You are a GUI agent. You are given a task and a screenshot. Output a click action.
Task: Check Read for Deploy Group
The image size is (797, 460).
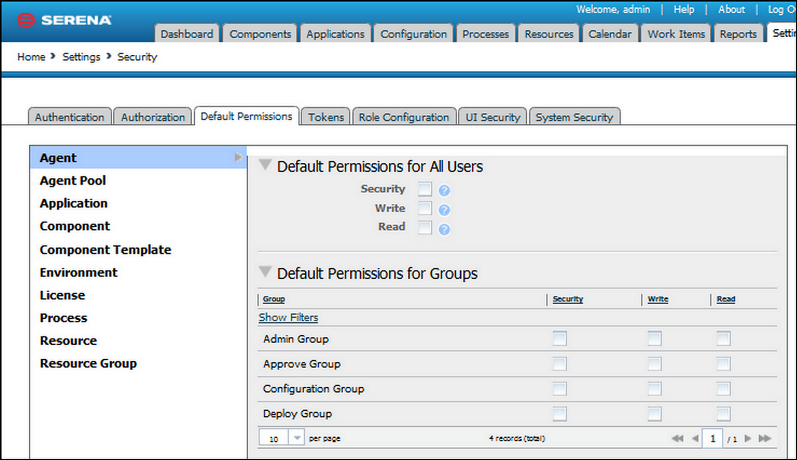723,414
